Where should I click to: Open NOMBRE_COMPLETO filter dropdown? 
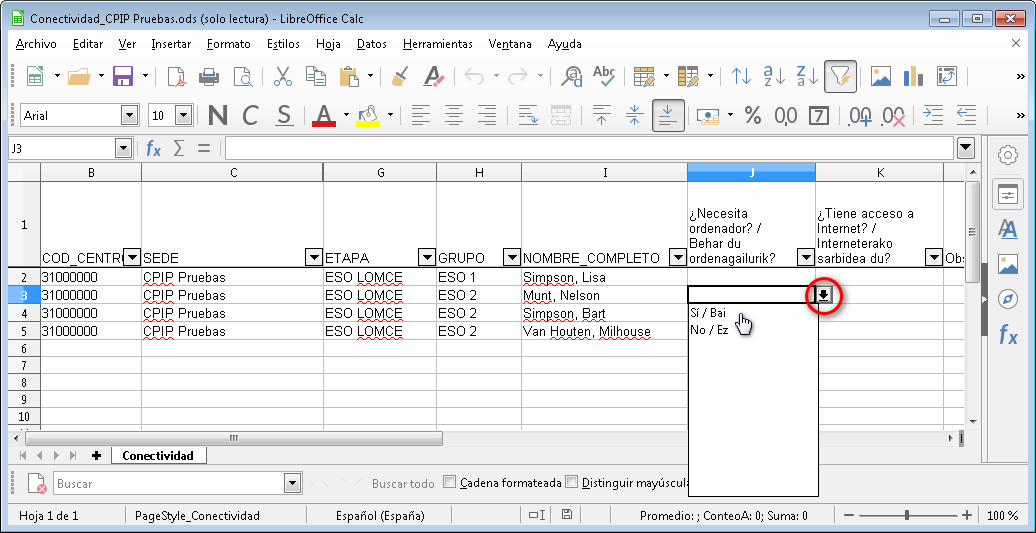tap(678, 258)
